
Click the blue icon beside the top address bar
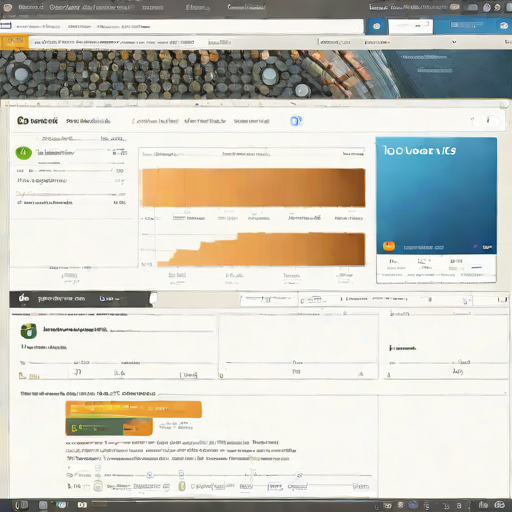pyautogui.click(x=377, y=26)
